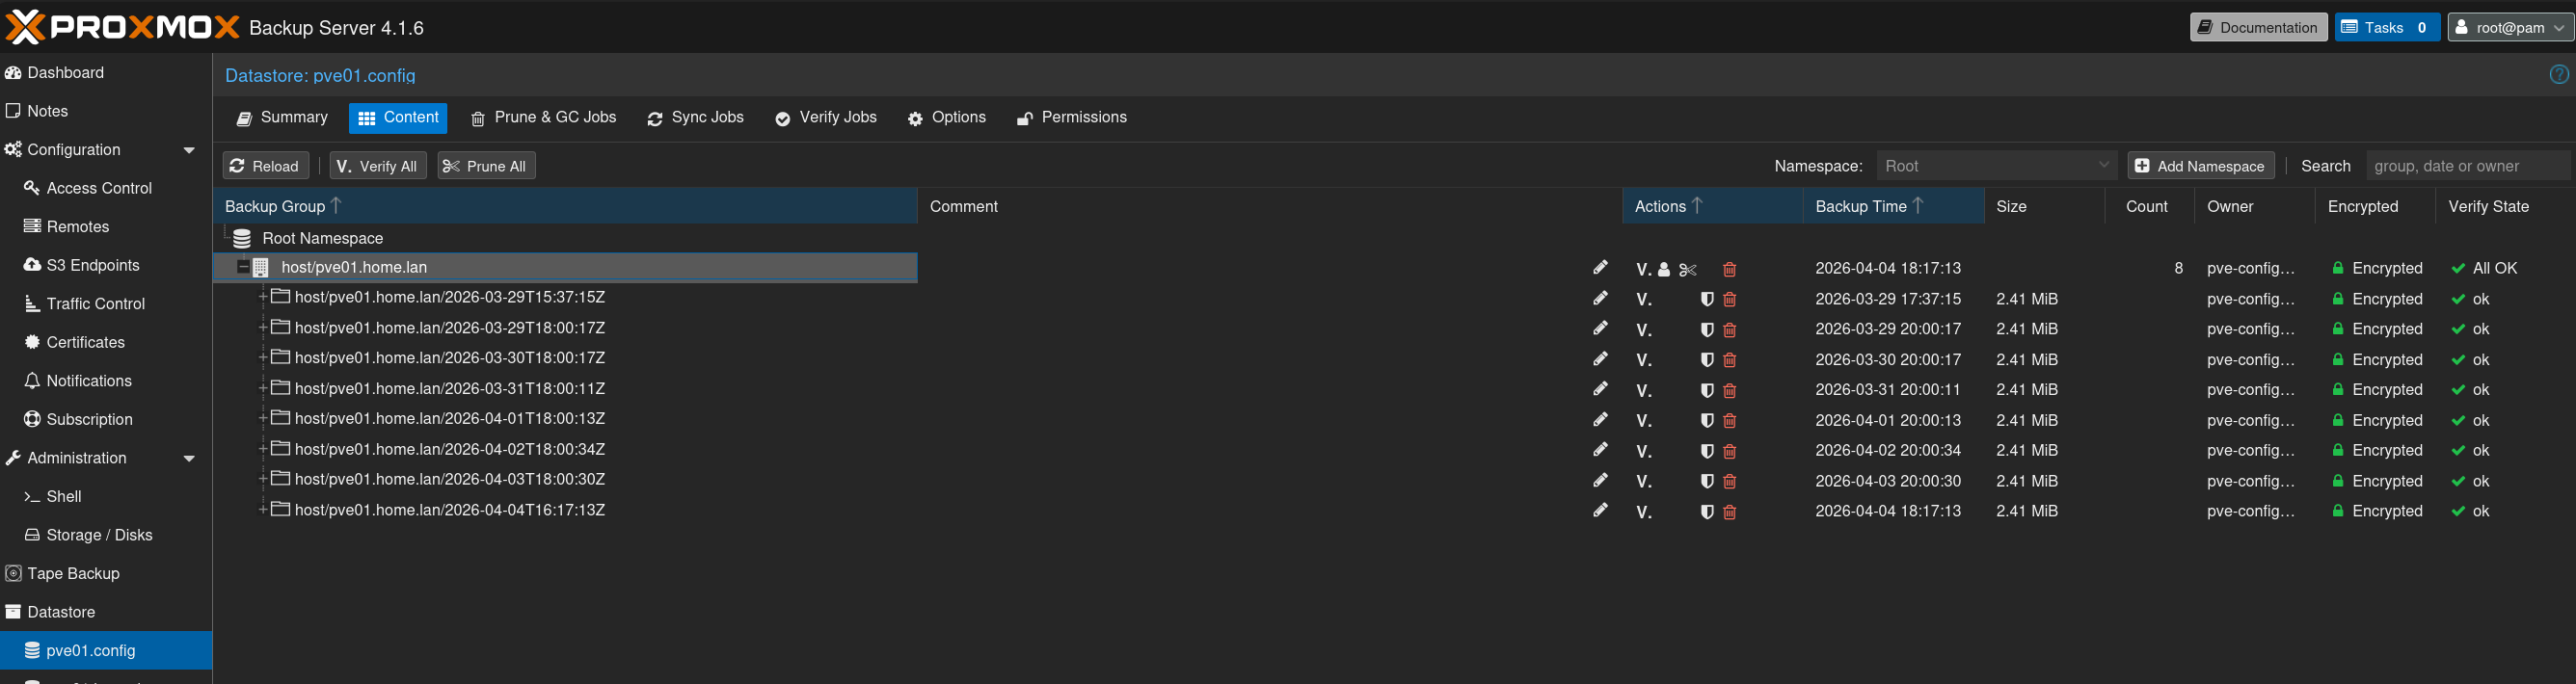Image resolution: width=2576 pixels, height=684 pixels.
Task: Reload the datastore content
Action: click(x=265, y=166)
